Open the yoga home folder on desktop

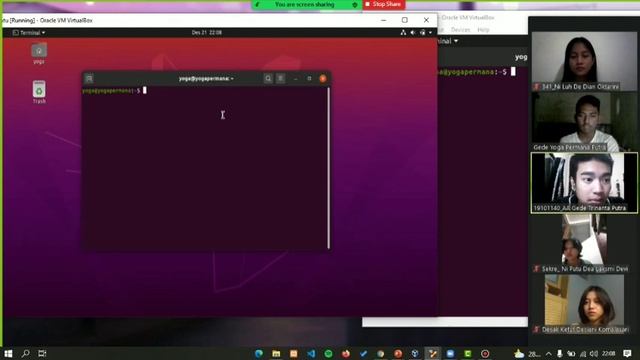(39, 53)
